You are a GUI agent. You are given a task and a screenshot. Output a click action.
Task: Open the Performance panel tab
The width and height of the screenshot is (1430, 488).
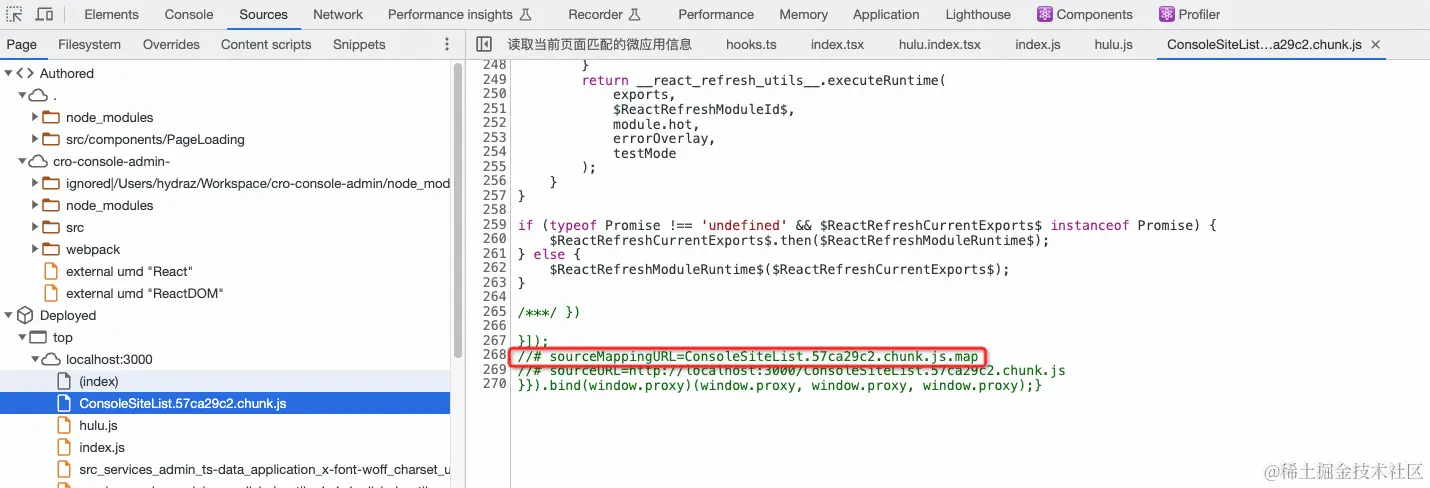pyautogui.click(x=716, y=14)
